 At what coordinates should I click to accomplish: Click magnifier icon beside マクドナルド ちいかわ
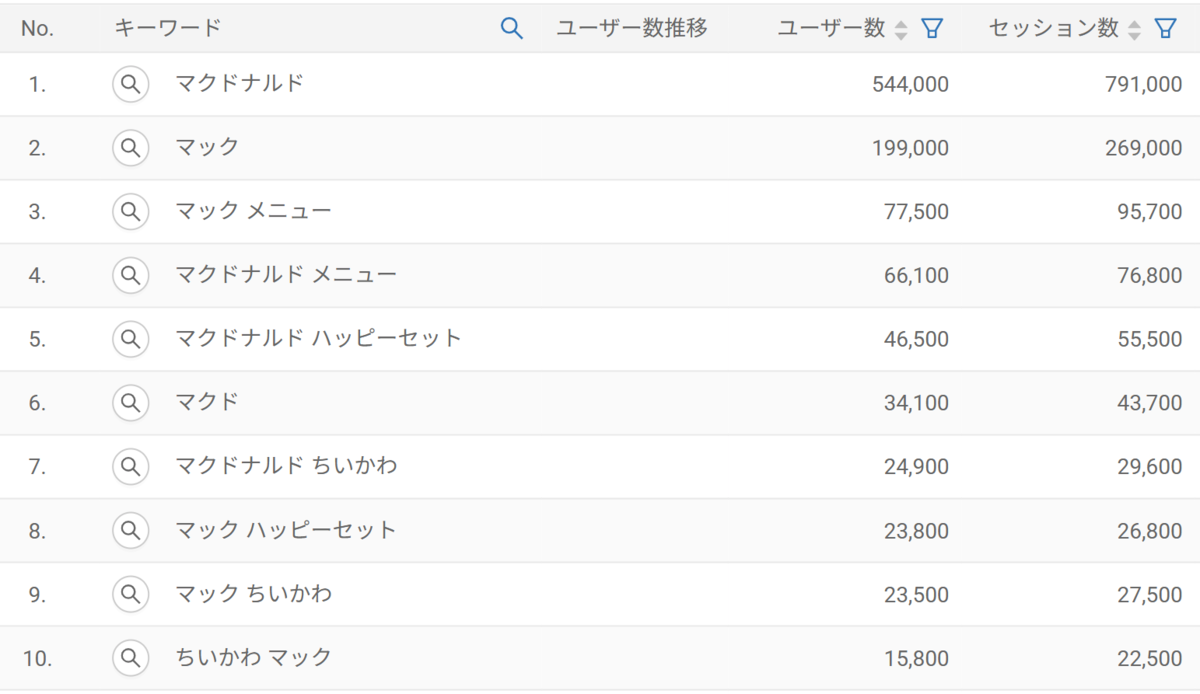point(130,466)
